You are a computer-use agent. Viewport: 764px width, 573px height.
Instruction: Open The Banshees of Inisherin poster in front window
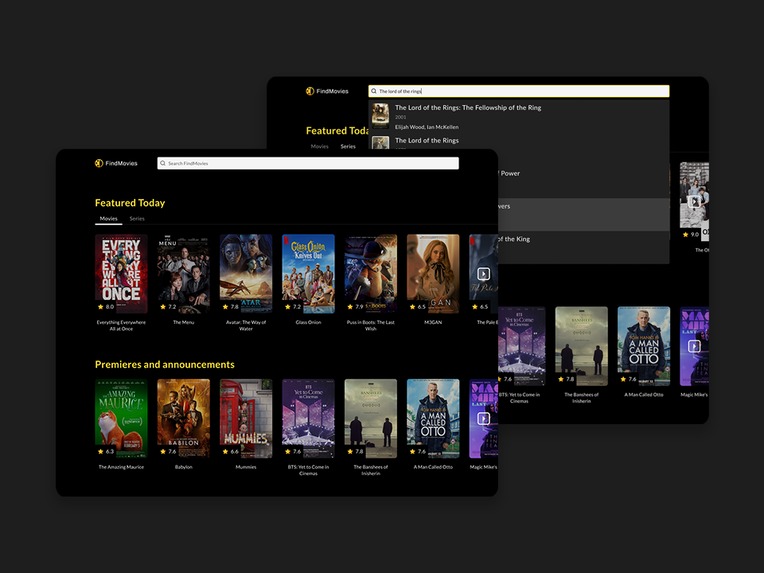click(x=371, y=419)
